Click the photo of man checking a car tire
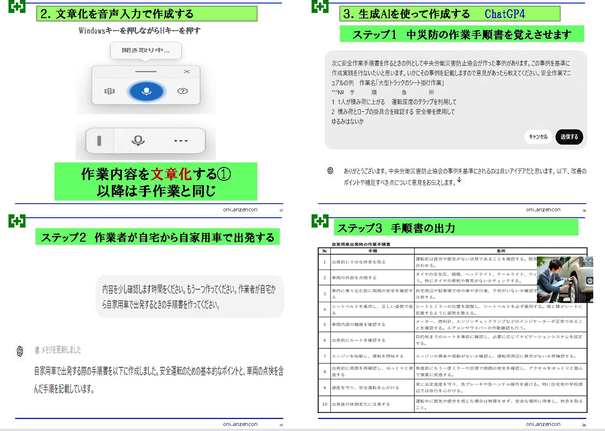Image resolution: width=605 pixels, height=431 pixels. (x=565, y=279)
